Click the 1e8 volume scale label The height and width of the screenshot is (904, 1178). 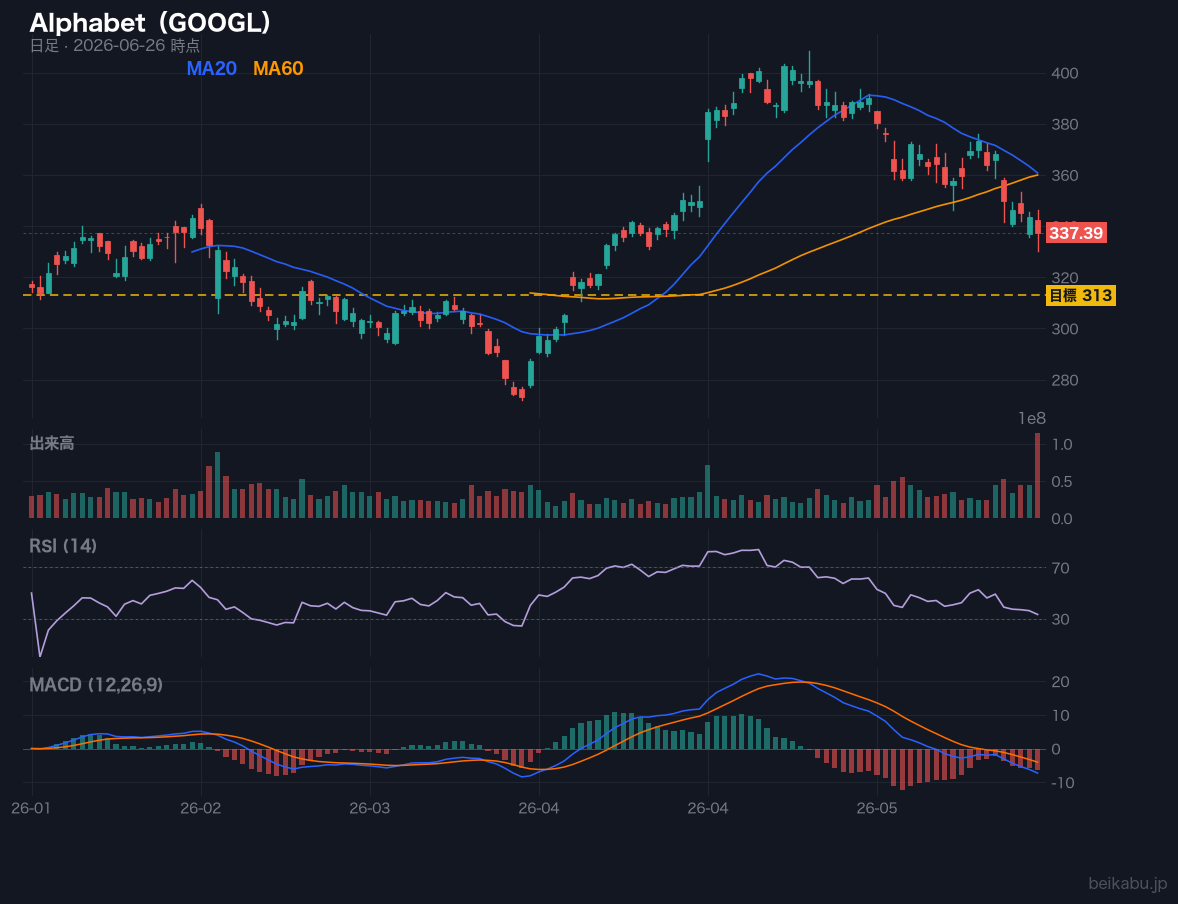(x=1032, y=419)
